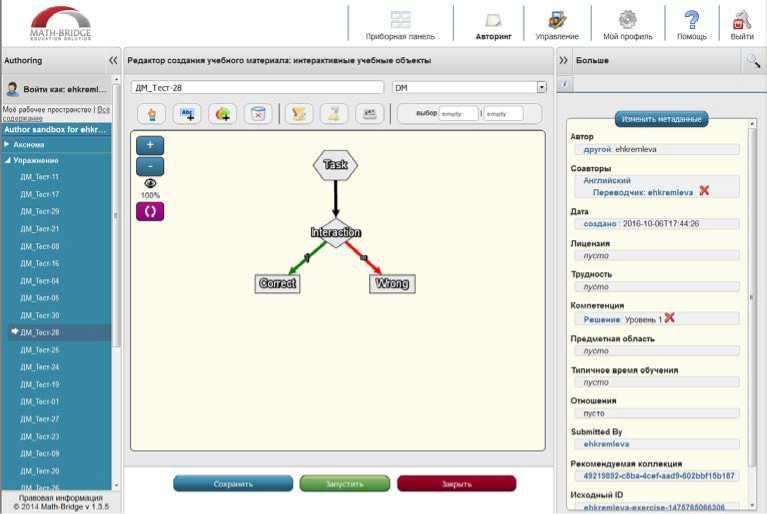The width and height of the screenshot is (767, 514).
Task: Log out with Выйти icon
Action: [742, 24]
